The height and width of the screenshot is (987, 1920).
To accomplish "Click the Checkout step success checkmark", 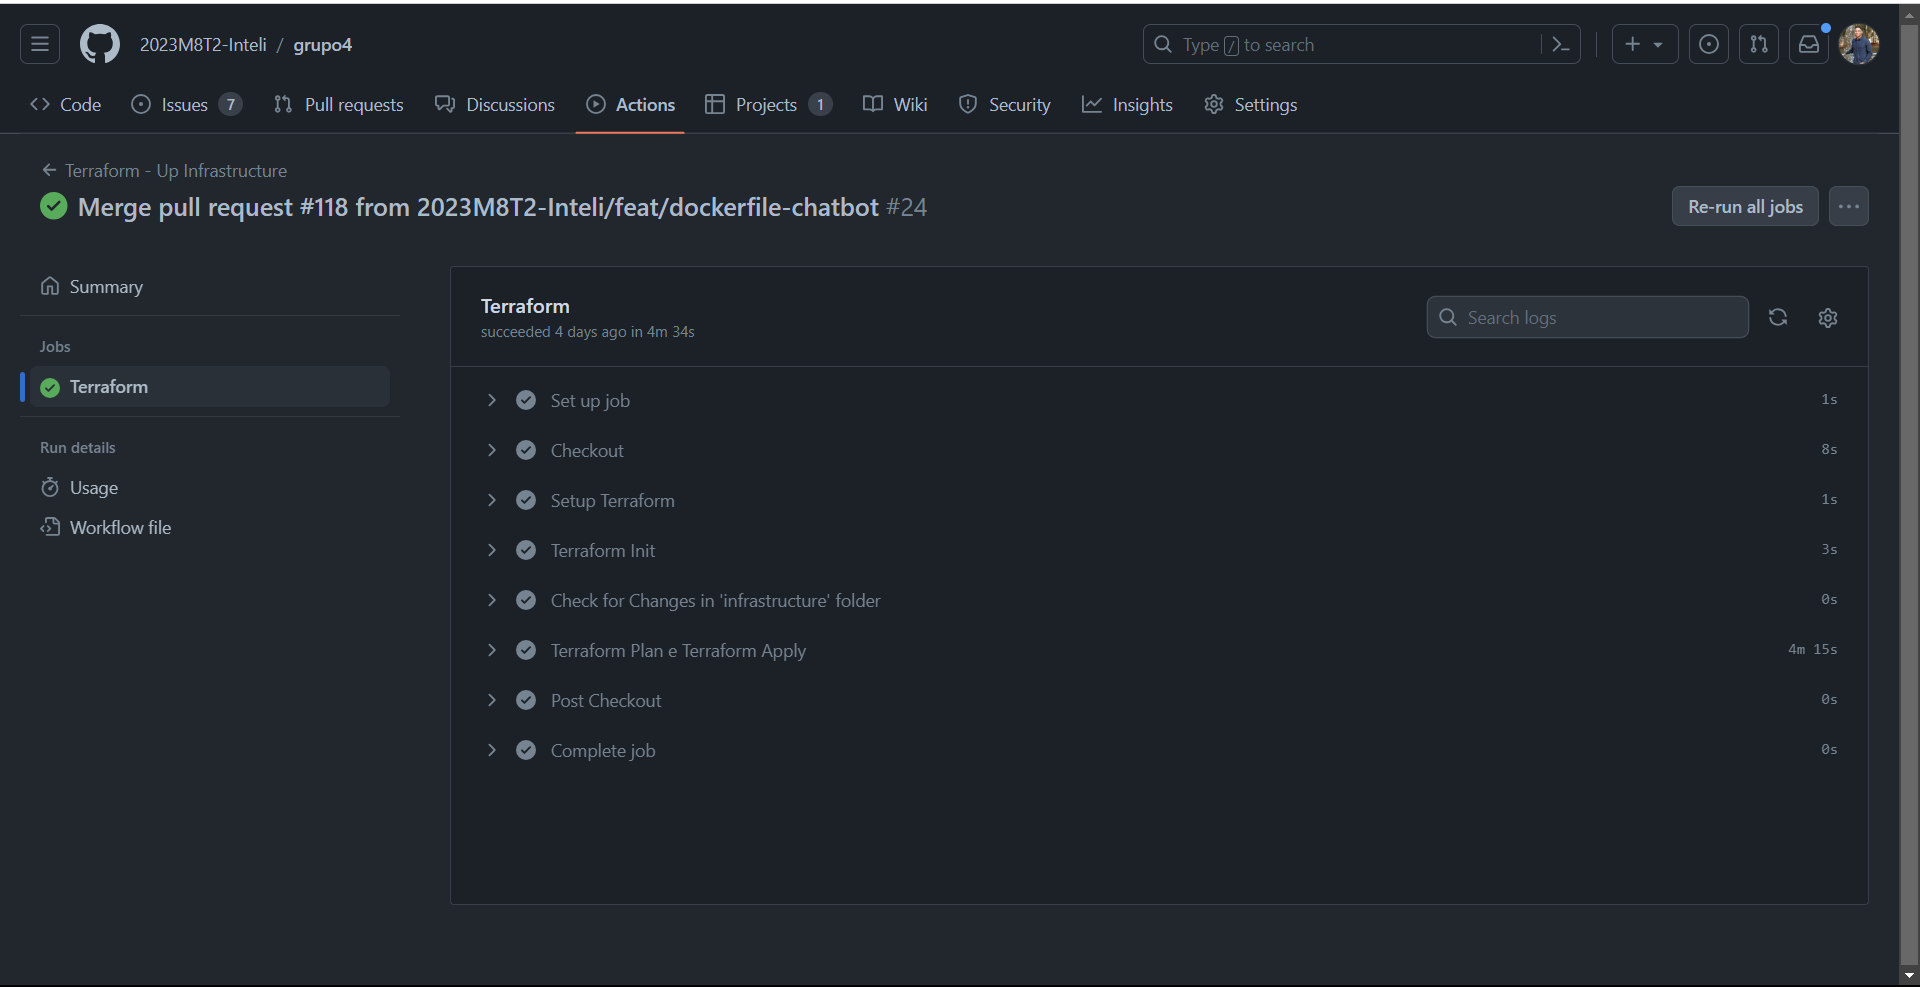I will pos(526,450).
